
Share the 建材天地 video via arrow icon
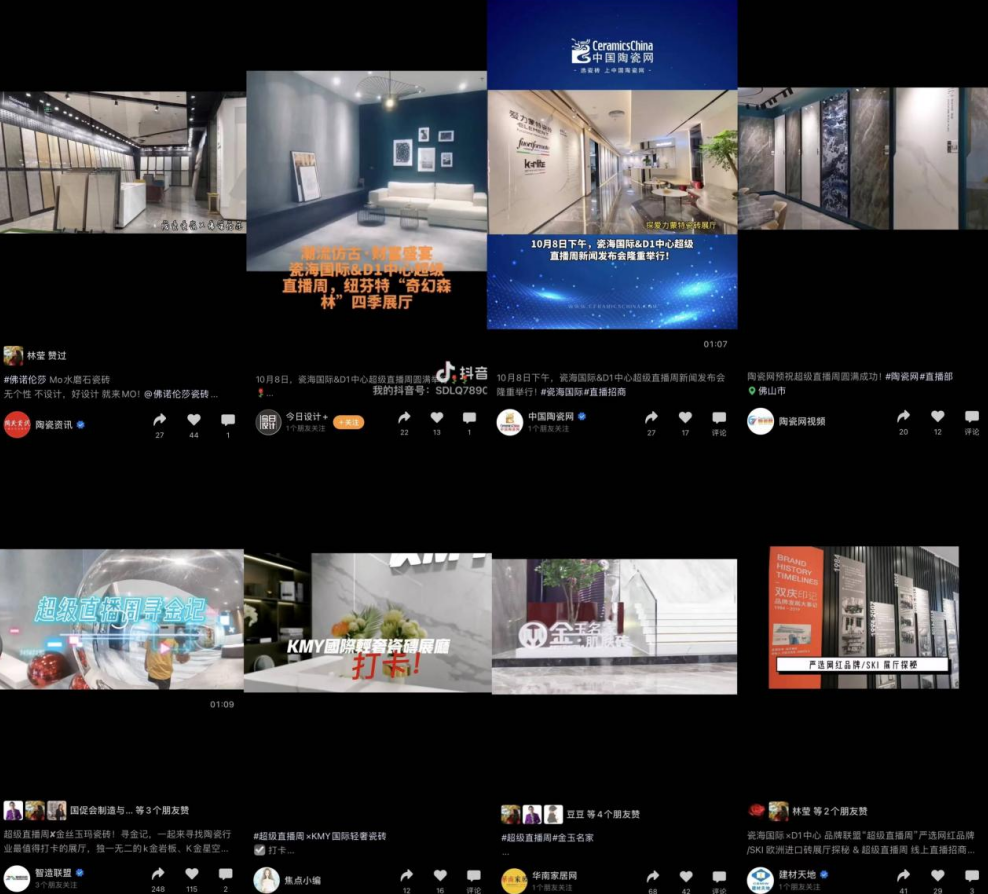[x=903, y=875]
